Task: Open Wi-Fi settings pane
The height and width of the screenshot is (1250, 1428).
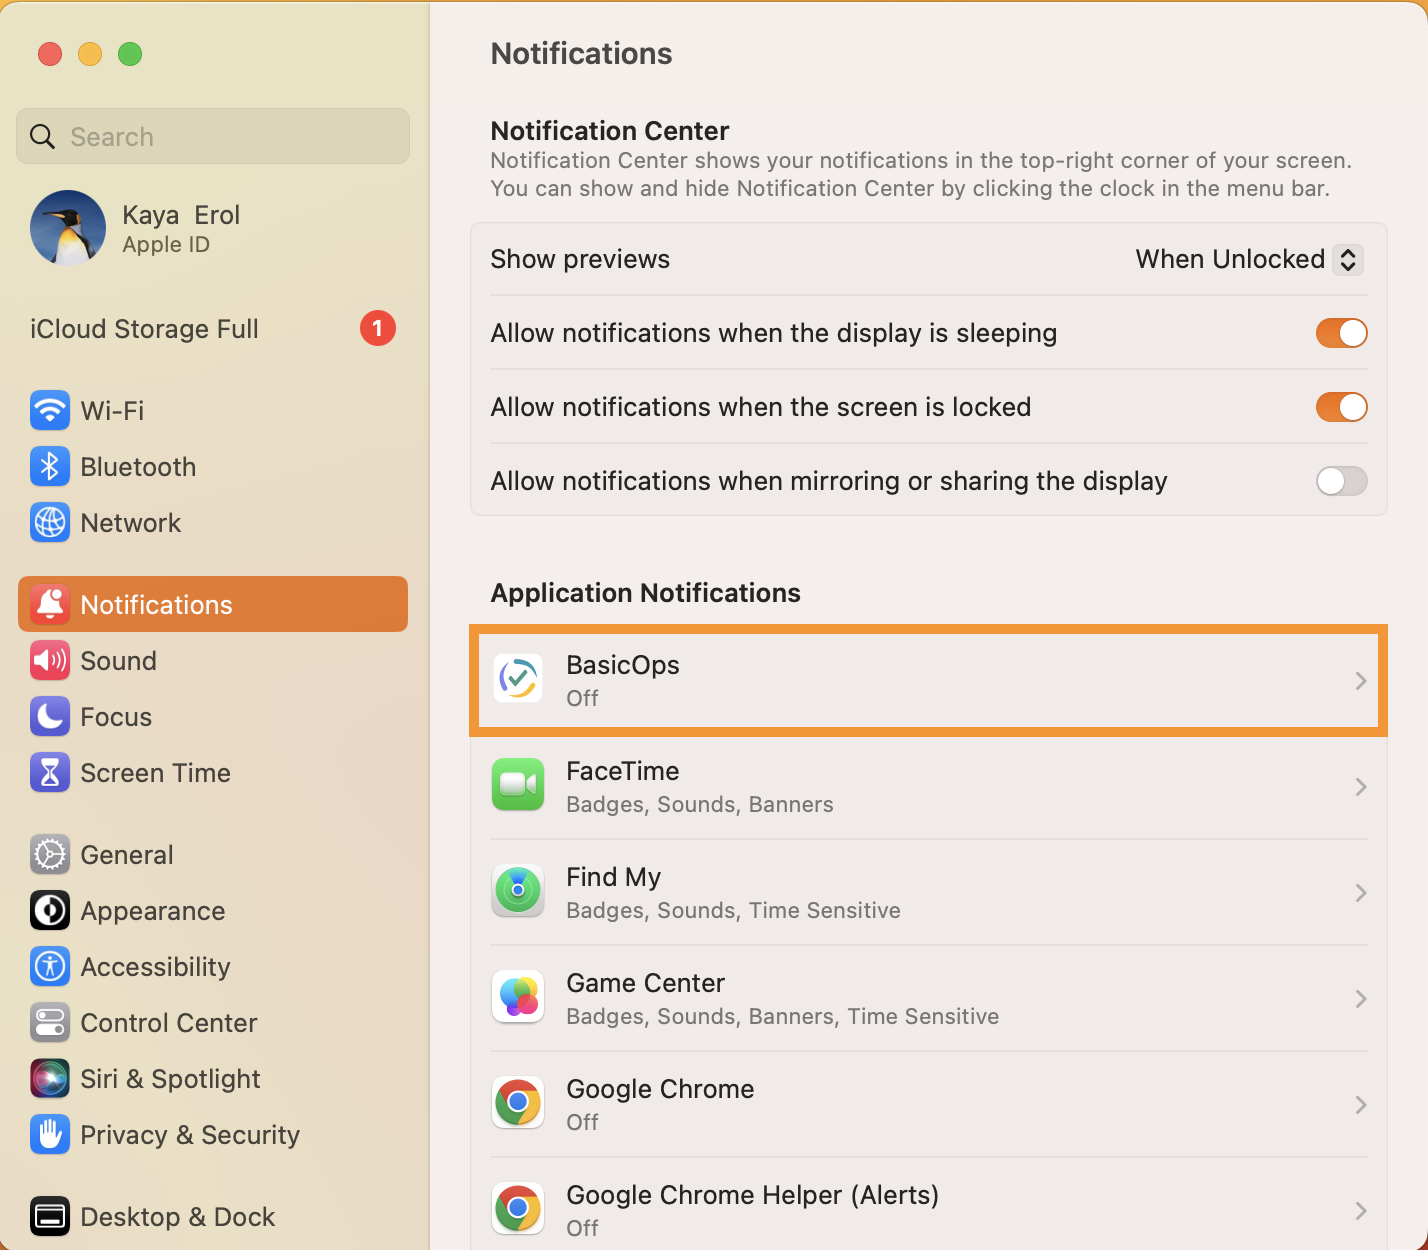Action: (213, 410)
